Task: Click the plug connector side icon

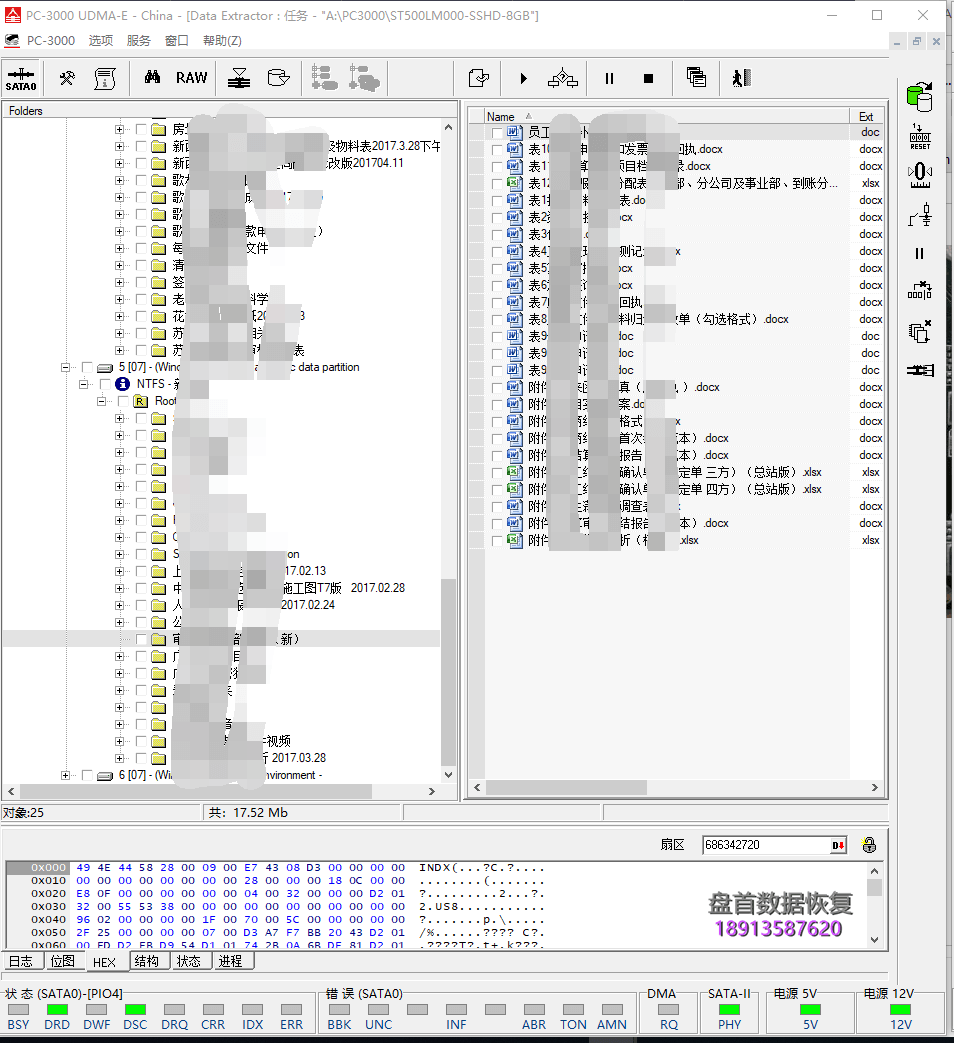Action: tap(920, 370)
